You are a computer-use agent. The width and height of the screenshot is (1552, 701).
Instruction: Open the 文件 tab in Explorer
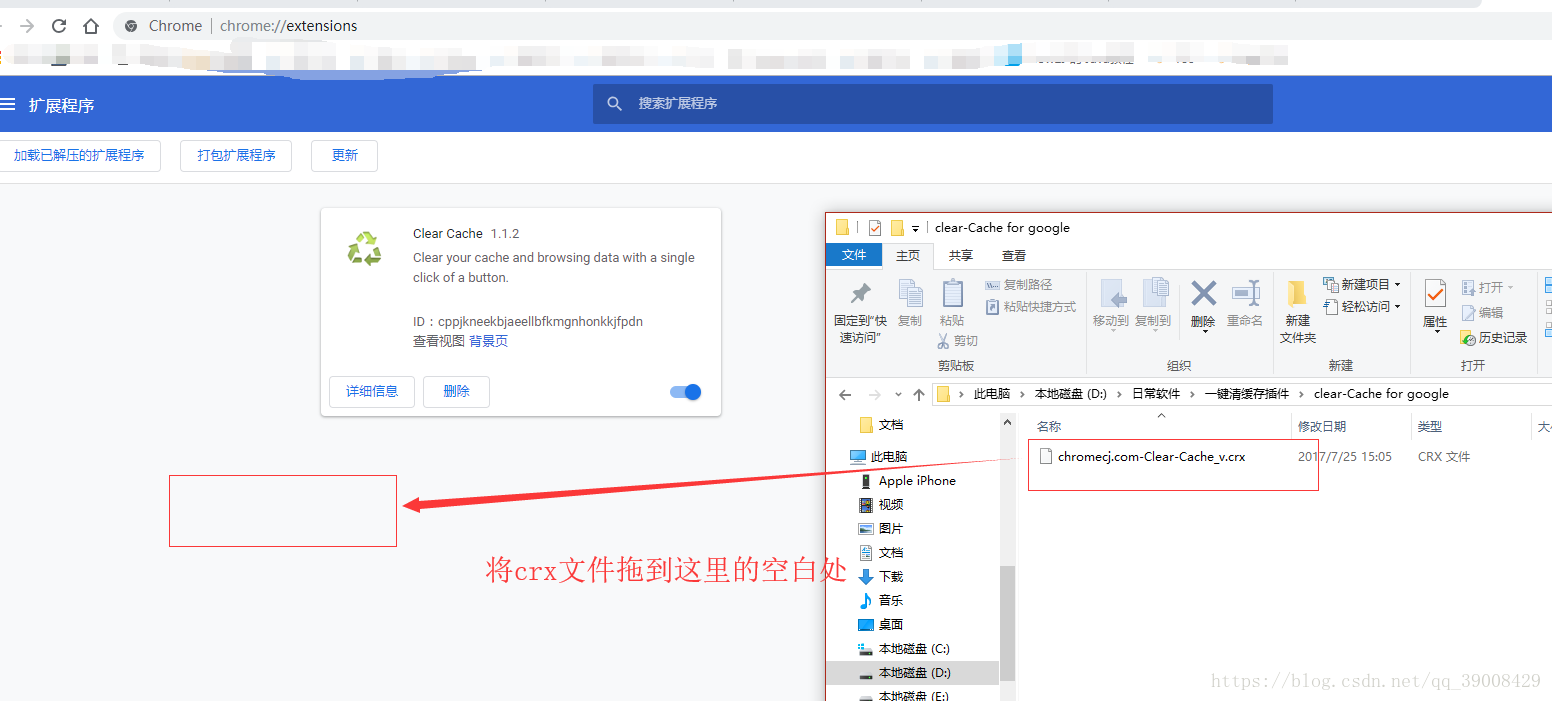854,256
